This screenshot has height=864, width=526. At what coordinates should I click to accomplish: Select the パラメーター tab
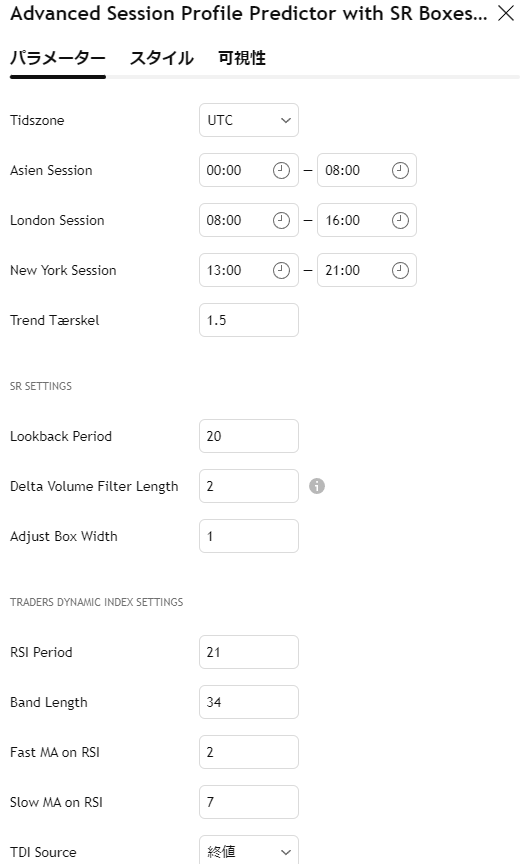(58, 58)
